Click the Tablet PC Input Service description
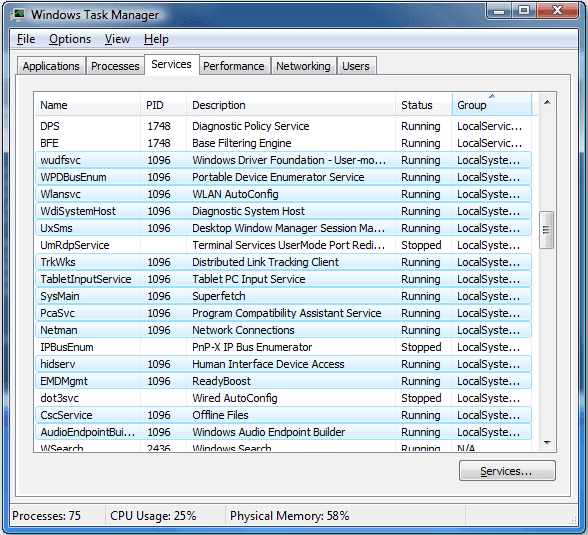588x535 pixels. [249, 279]
